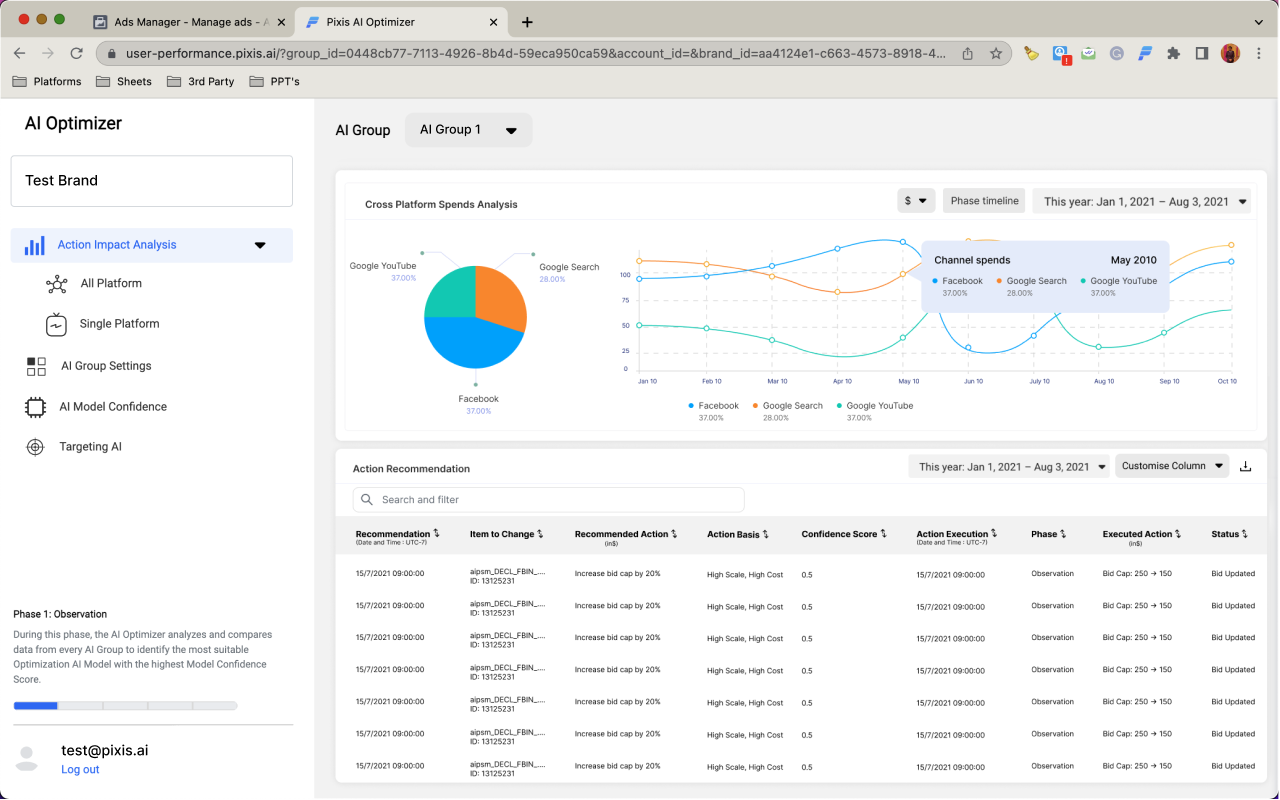Sort by Action Basis column

tap(766, 535)
